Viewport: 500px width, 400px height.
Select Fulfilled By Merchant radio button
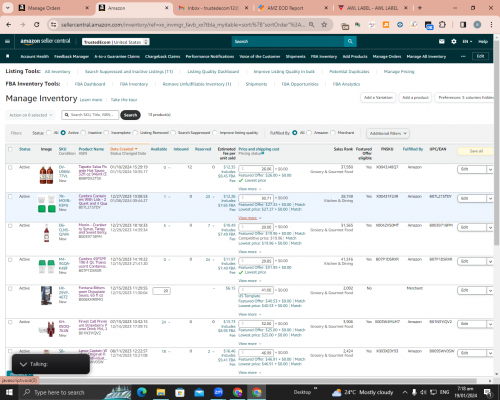coord(333,133)
